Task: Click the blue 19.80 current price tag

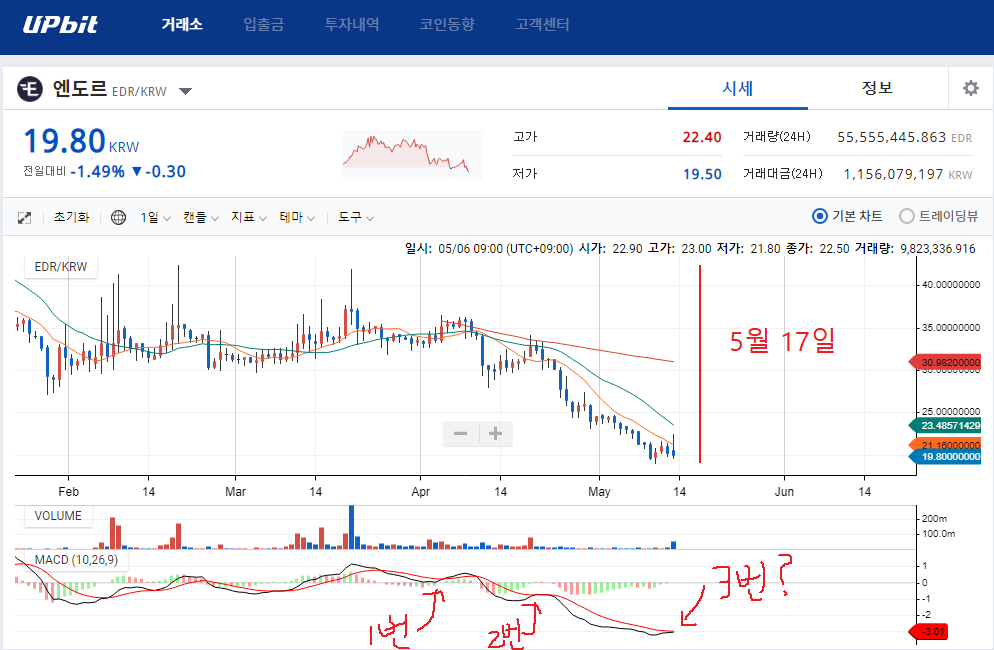Action: 945,457
